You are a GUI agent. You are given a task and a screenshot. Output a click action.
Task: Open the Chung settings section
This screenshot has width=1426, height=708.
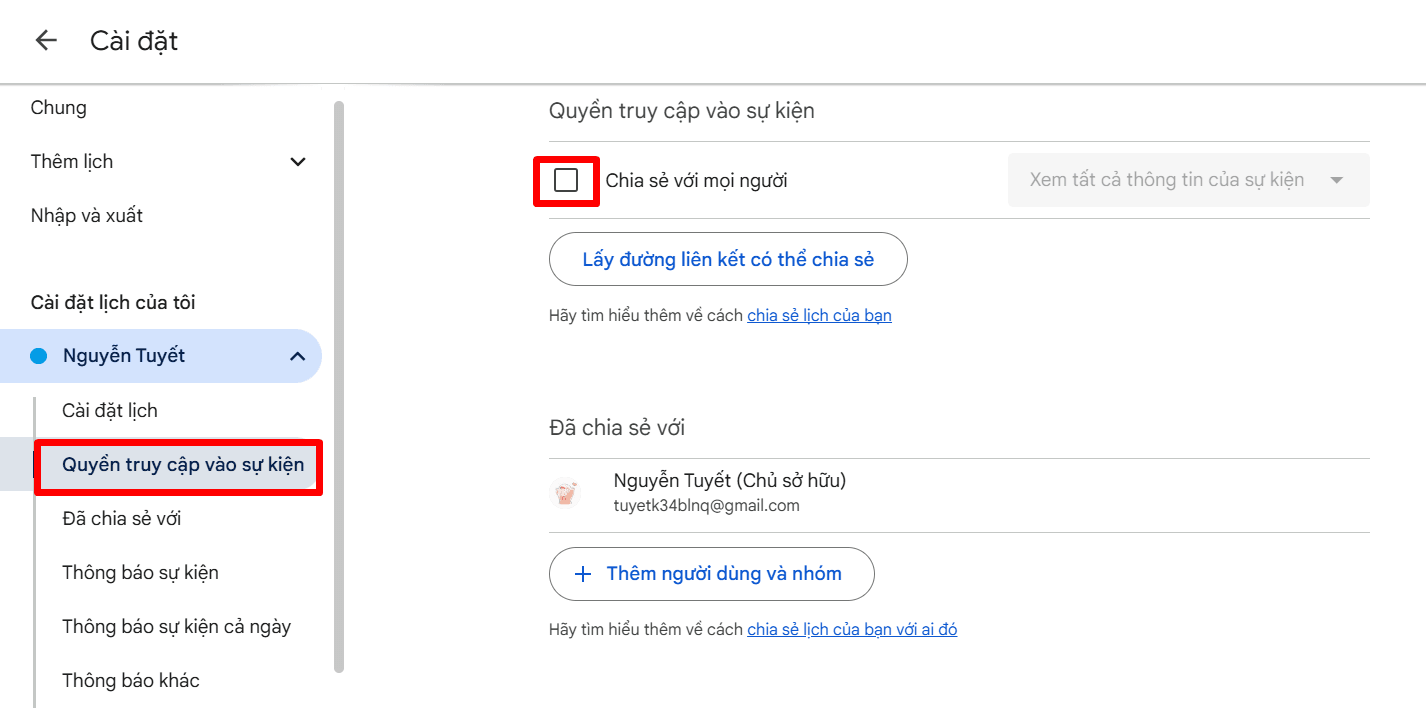[59, 107]
